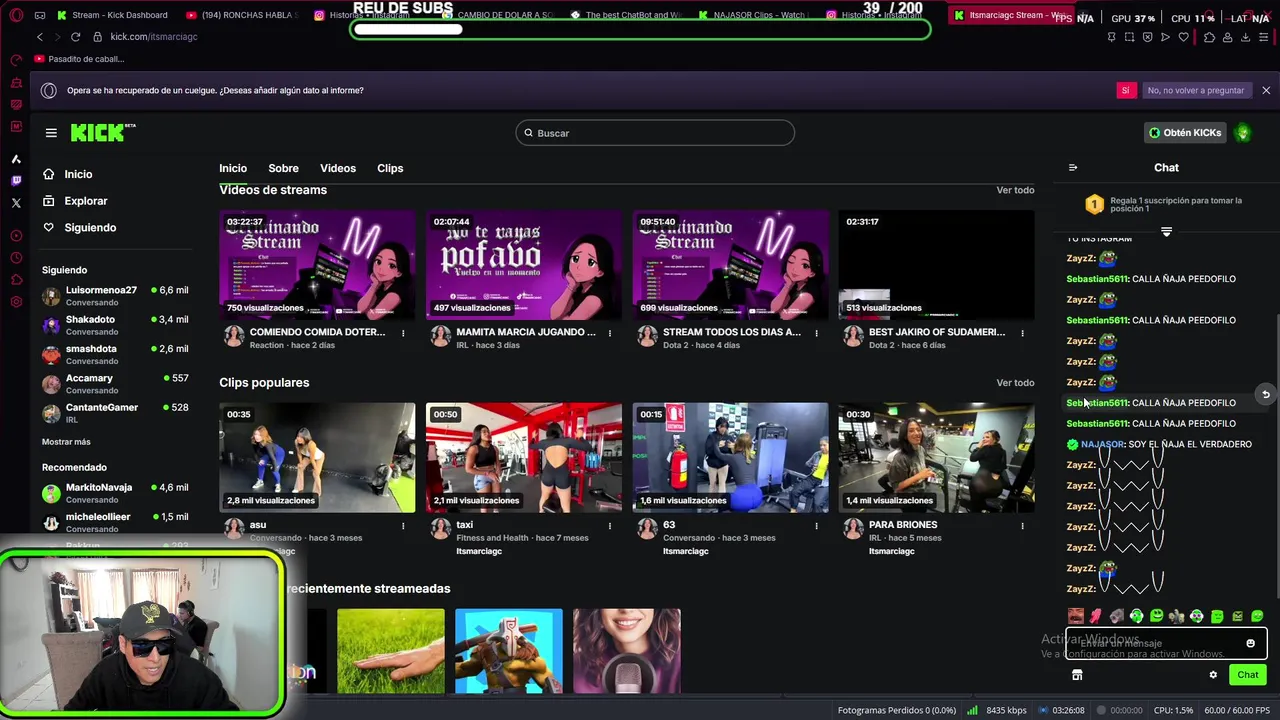Switch to Videos channel tab
This screenshot has width=1280, height=720.
pyautogui.click(x=338, y=168)
